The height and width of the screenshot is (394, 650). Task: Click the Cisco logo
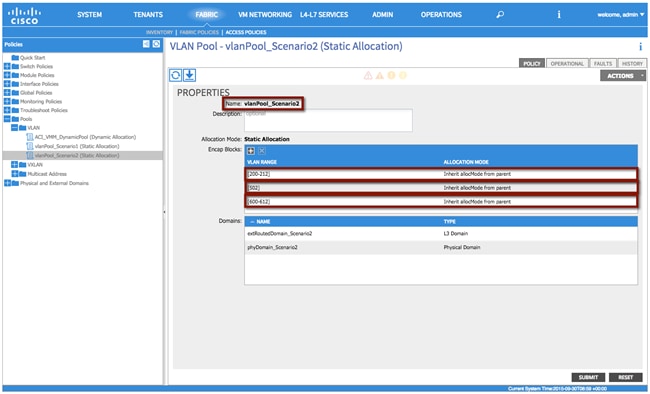tap(24, 15)
